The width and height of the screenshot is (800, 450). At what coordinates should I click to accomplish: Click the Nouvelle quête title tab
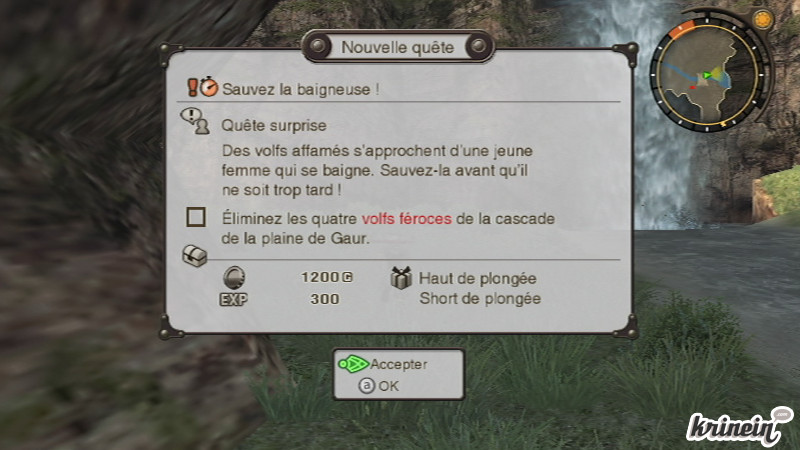397,47
